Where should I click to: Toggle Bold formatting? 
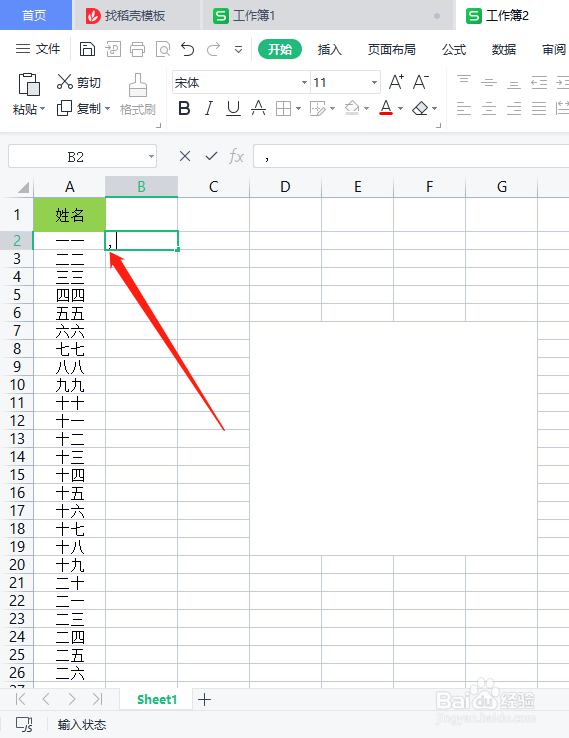[x=184, y=109]
